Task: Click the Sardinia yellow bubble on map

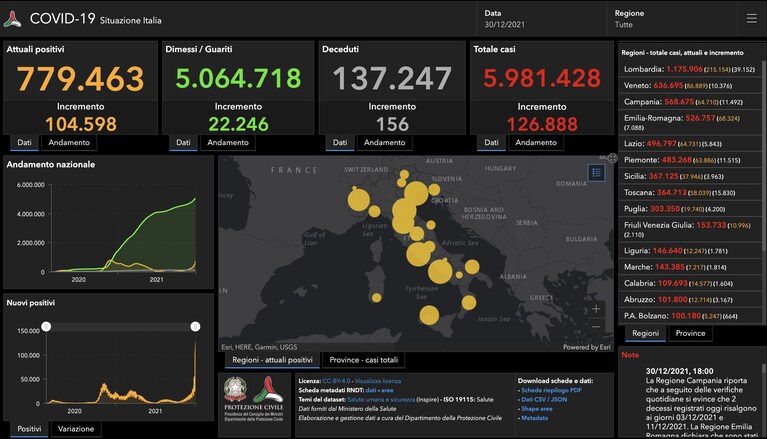Action: coord(376,298)
